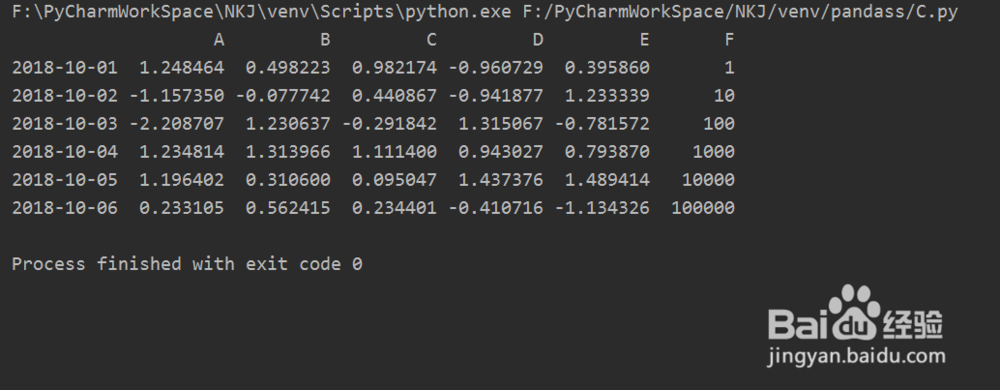Click the 2018-10-01 row index
Viewport: 1000px width, 390px height.
[64, 68]
